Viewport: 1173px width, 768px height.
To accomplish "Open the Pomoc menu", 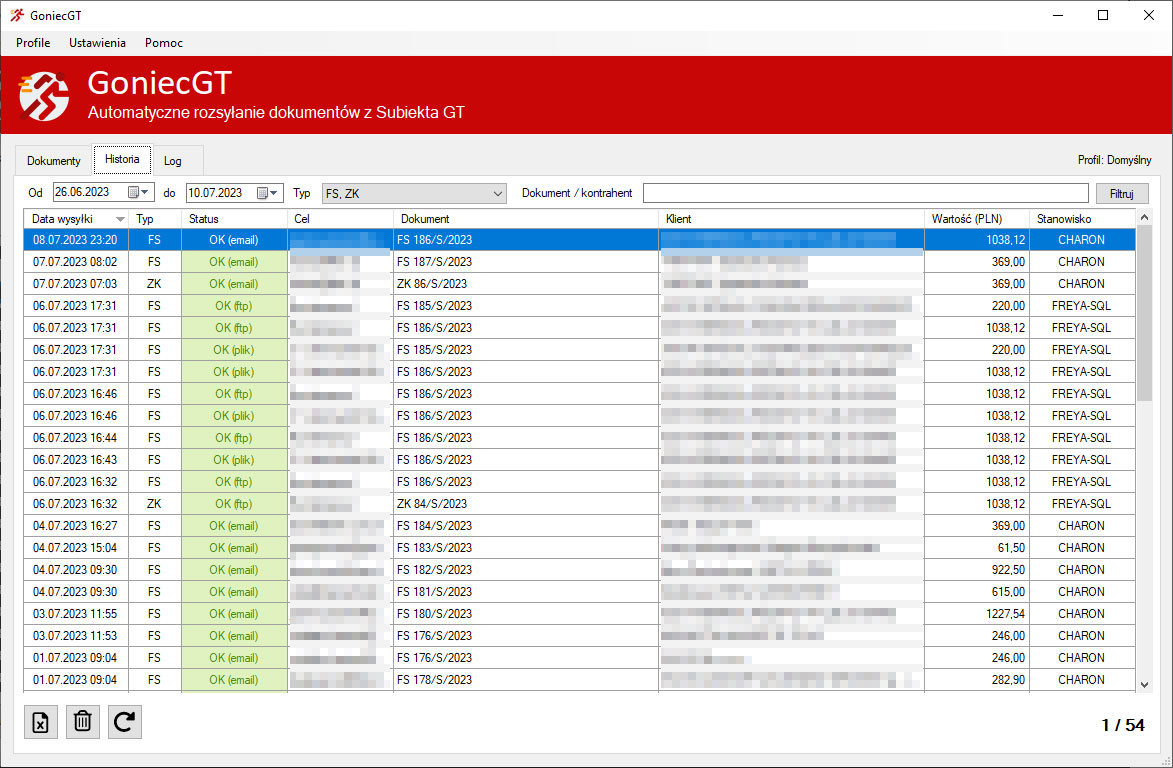I will click(x=164, y=43).
